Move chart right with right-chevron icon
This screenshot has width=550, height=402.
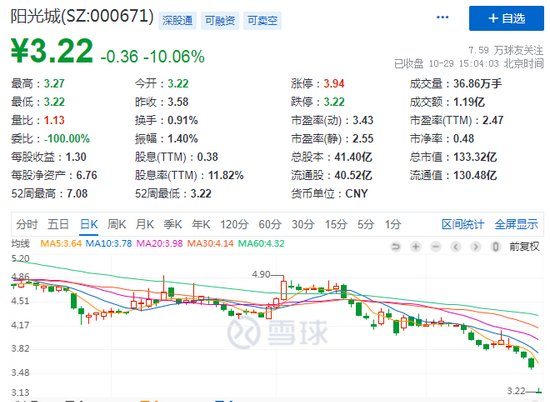pyautogui.click(x=476, y=247)
